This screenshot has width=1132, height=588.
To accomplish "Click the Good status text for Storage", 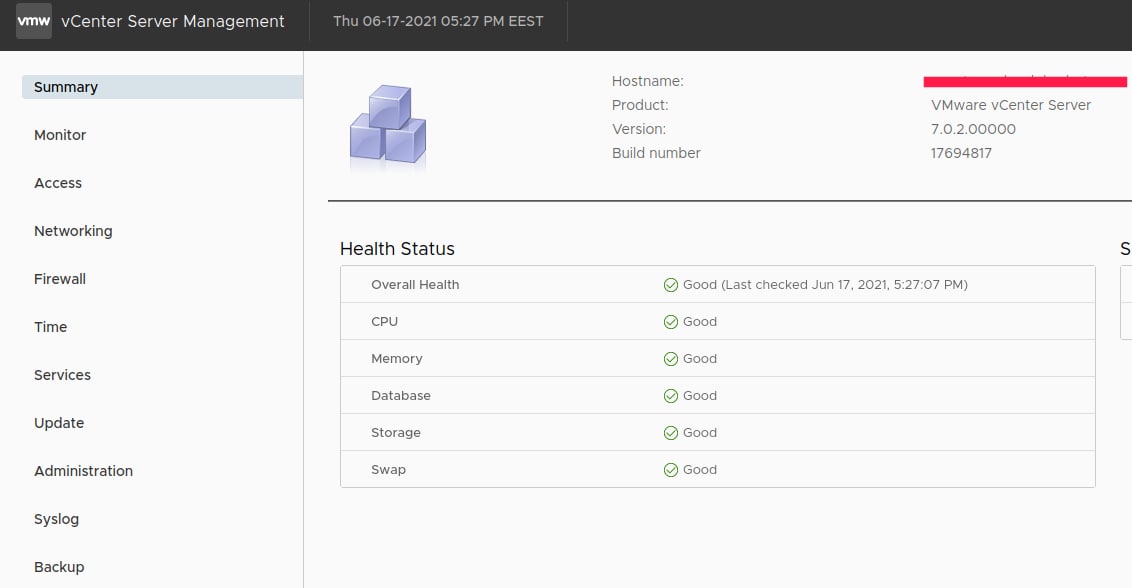I will coord(700,433).
